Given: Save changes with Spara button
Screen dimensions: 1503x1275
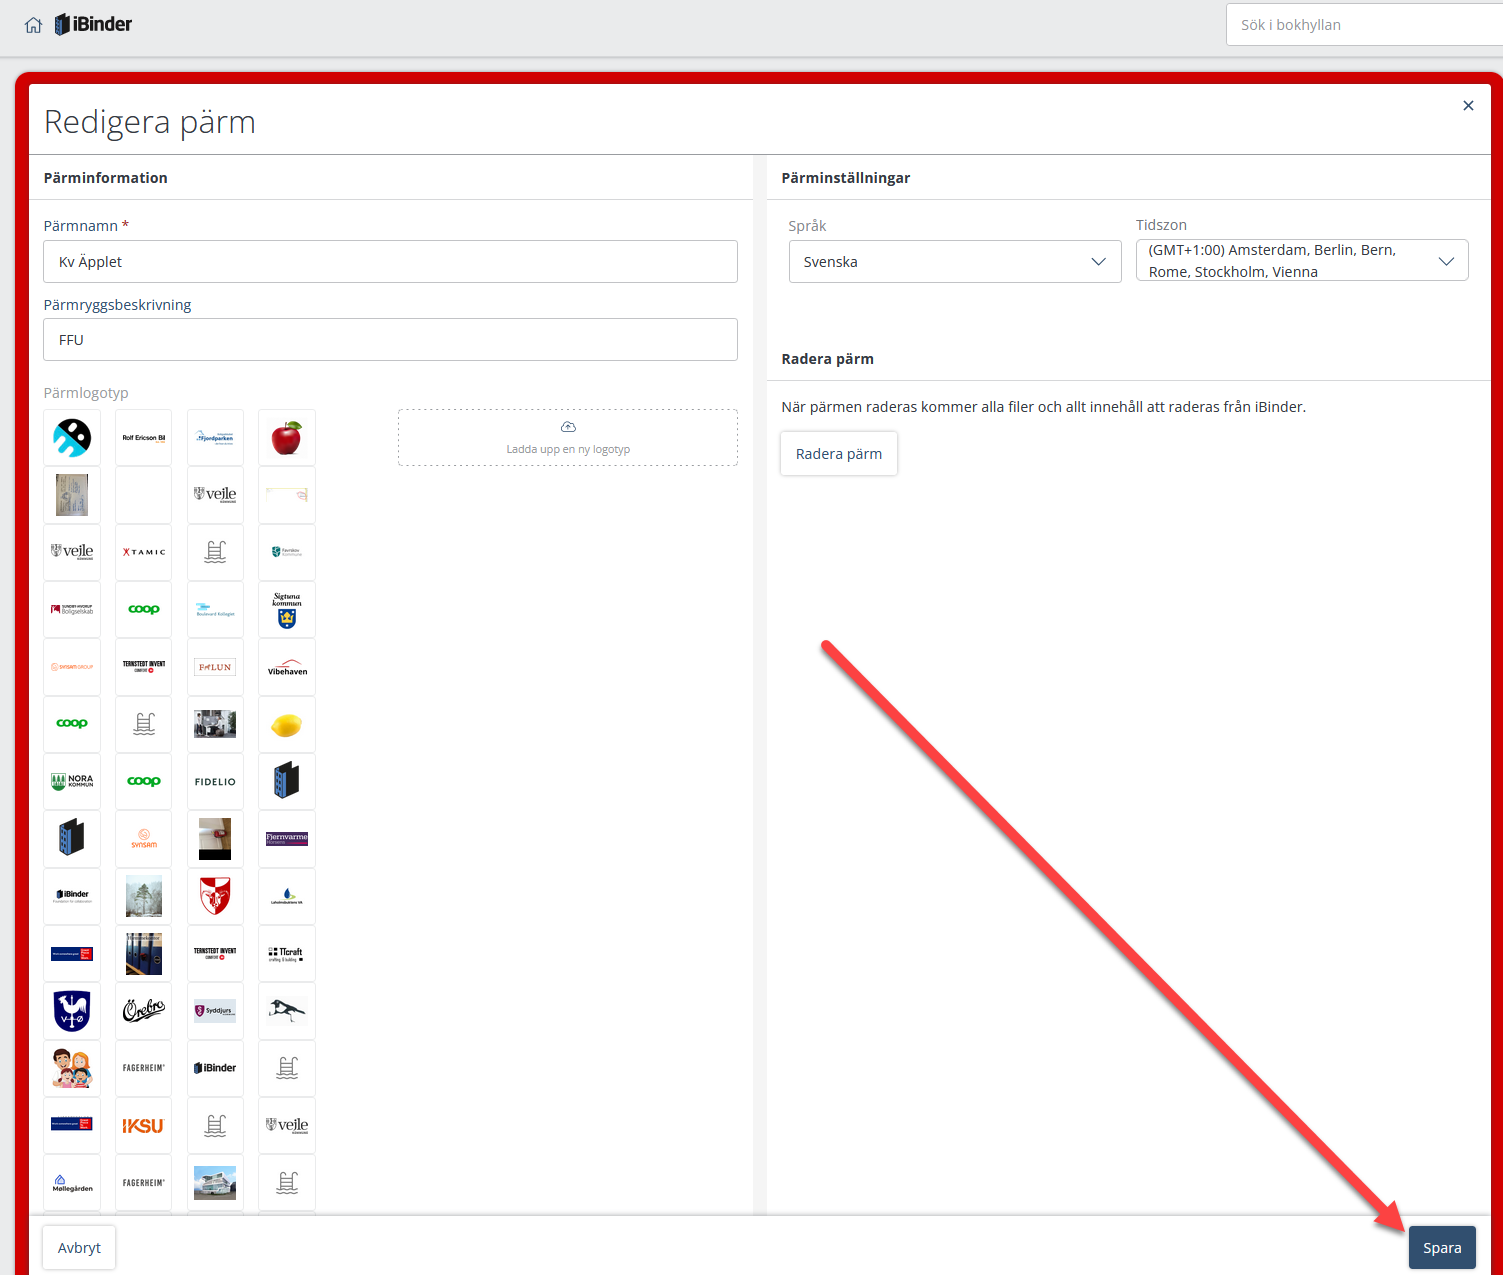Looking at the screenshot, I should [x=1442, y=1247].
